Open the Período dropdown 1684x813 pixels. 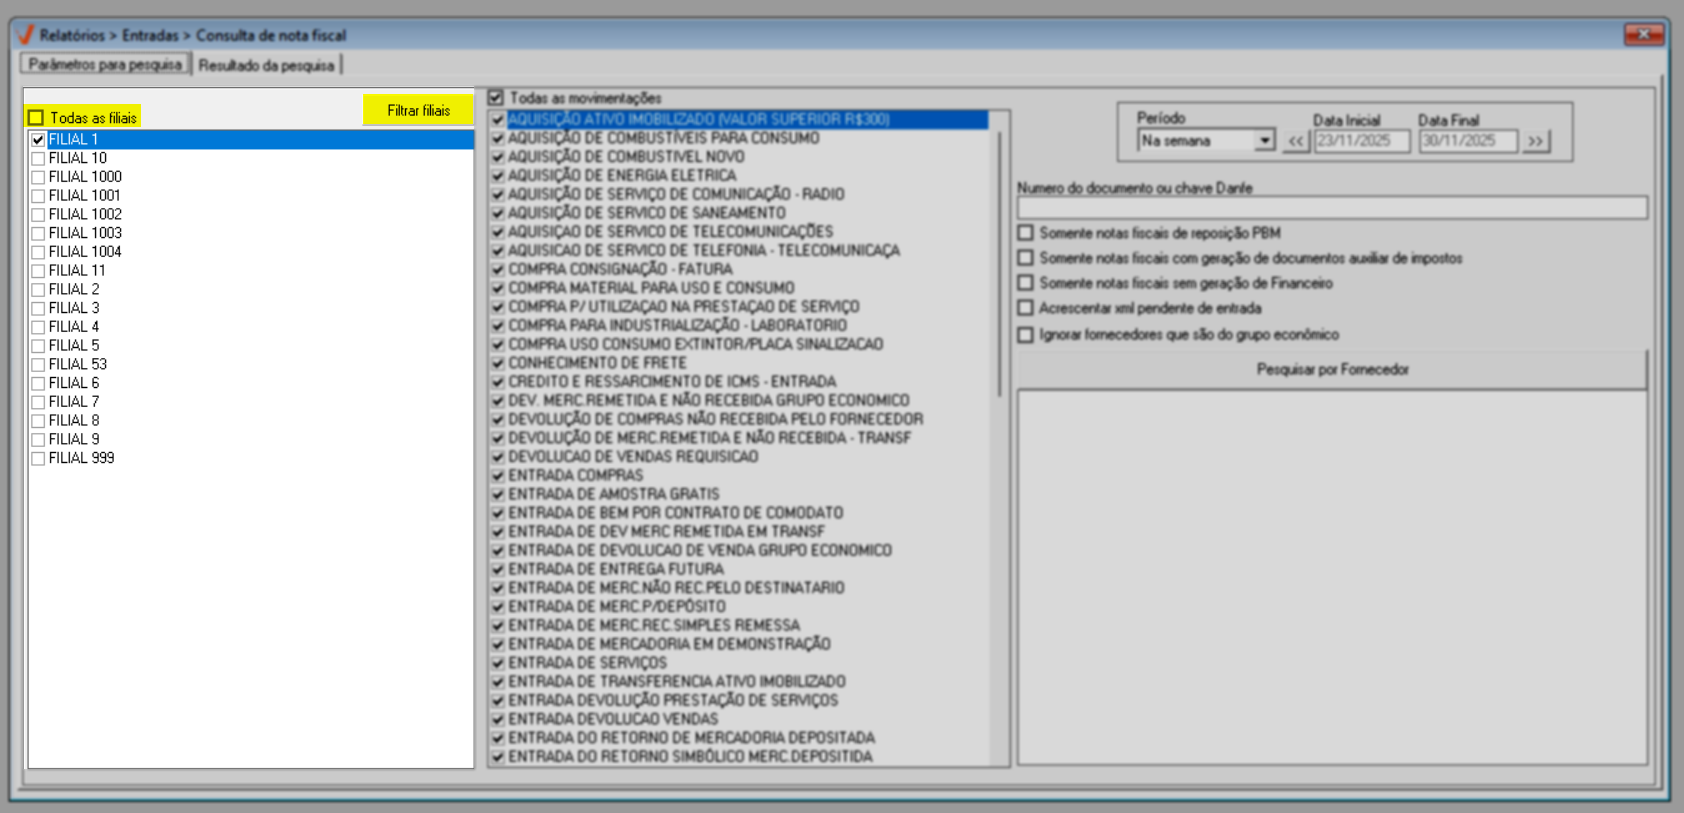coord(1265,141)
